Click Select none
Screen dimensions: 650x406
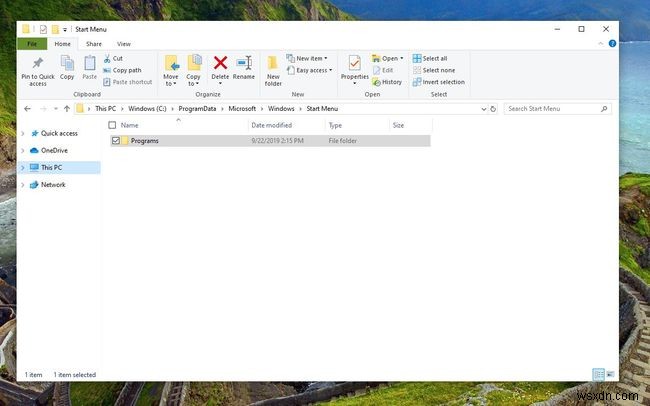point(434,70)
